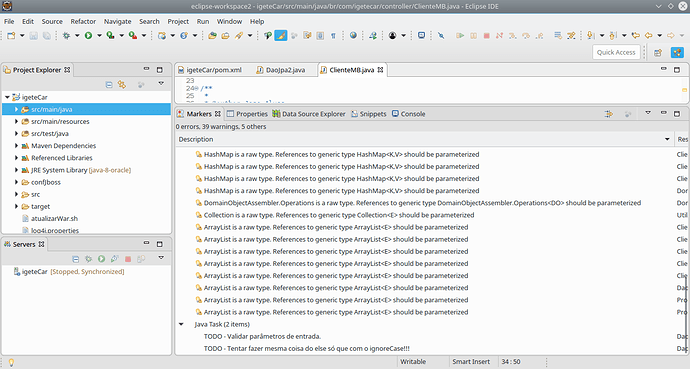The height and width of the screenshot is (369, 690).
Task: Click the Open Perspective icon
Action: [658, 52]
